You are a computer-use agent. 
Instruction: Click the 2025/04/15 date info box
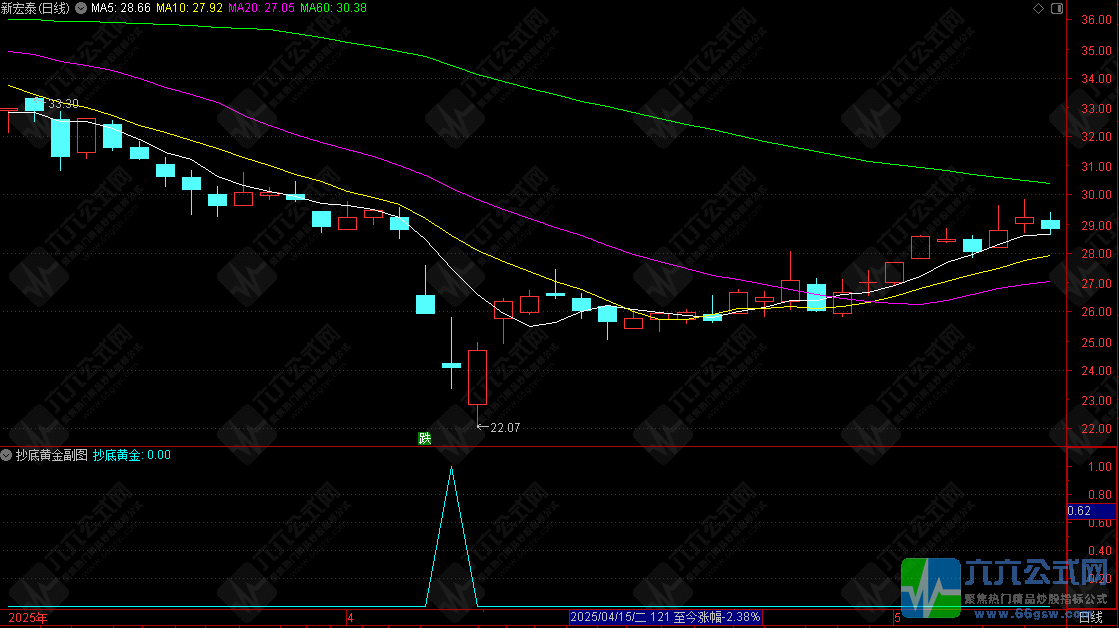pyautogui.click(x=666, y=617)
